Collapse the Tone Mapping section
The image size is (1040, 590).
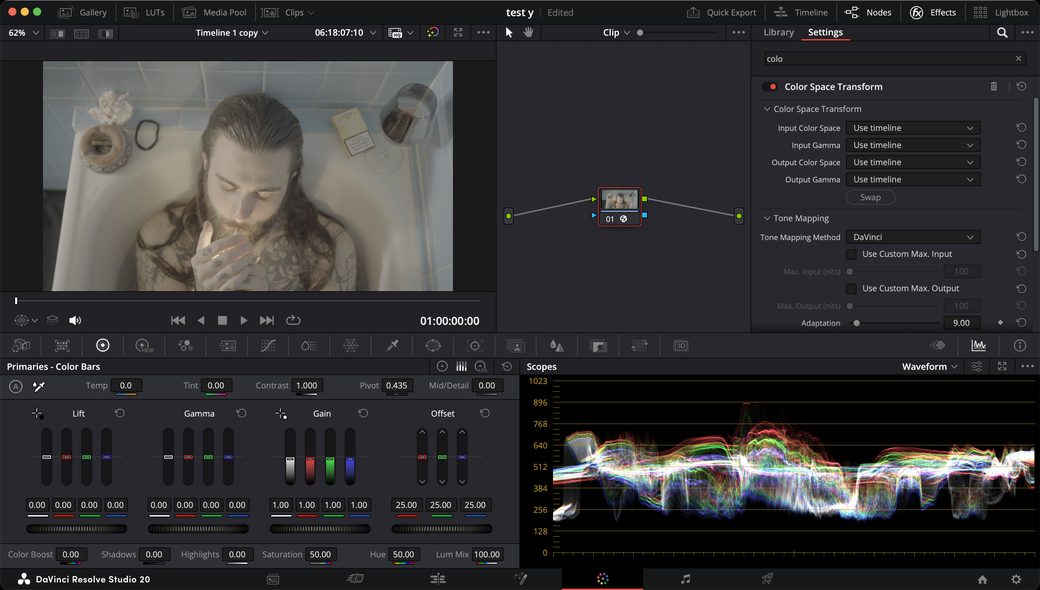(x=767, y=218)
